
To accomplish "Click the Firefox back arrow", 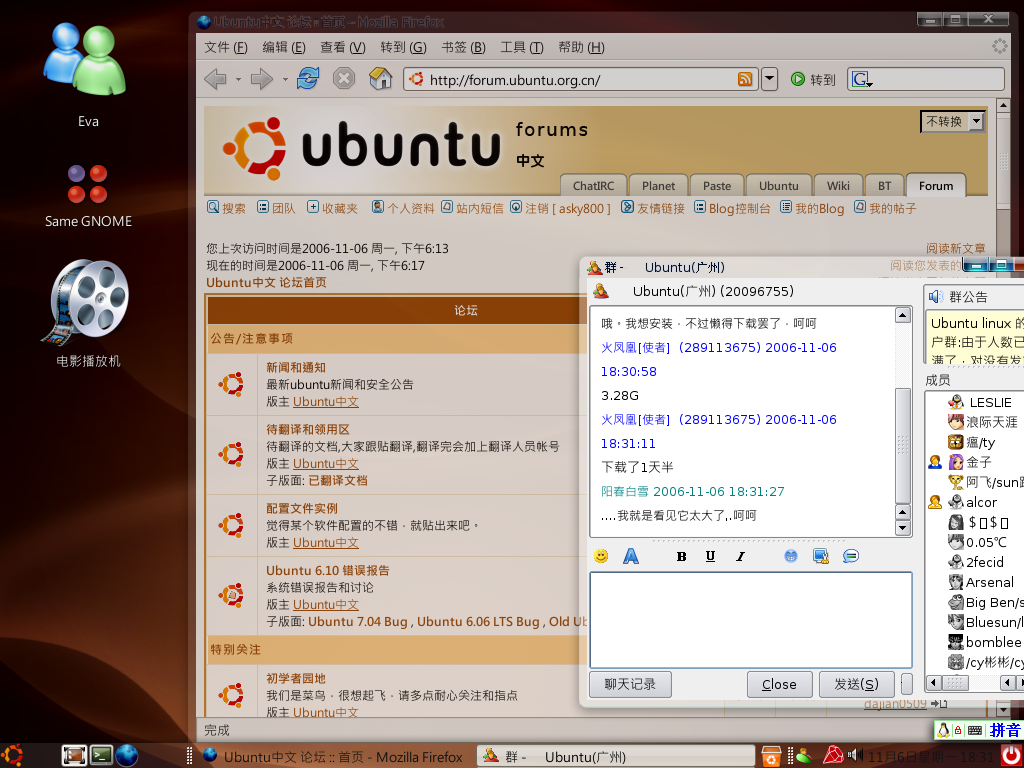I will [216, 80].
